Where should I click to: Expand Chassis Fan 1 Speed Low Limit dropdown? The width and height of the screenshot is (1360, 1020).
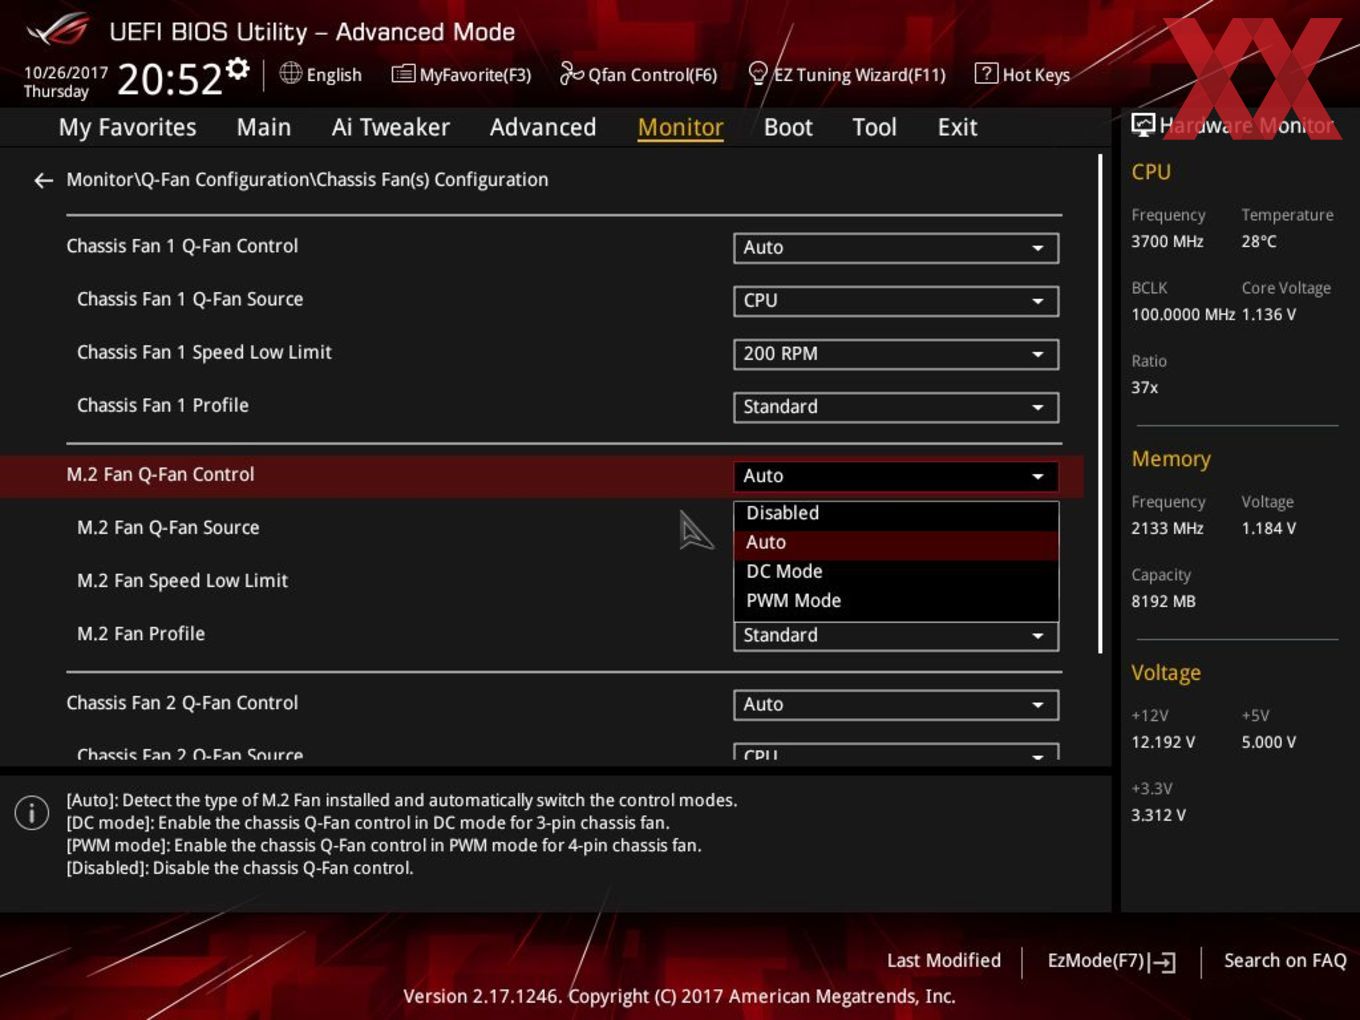point(896,354)
